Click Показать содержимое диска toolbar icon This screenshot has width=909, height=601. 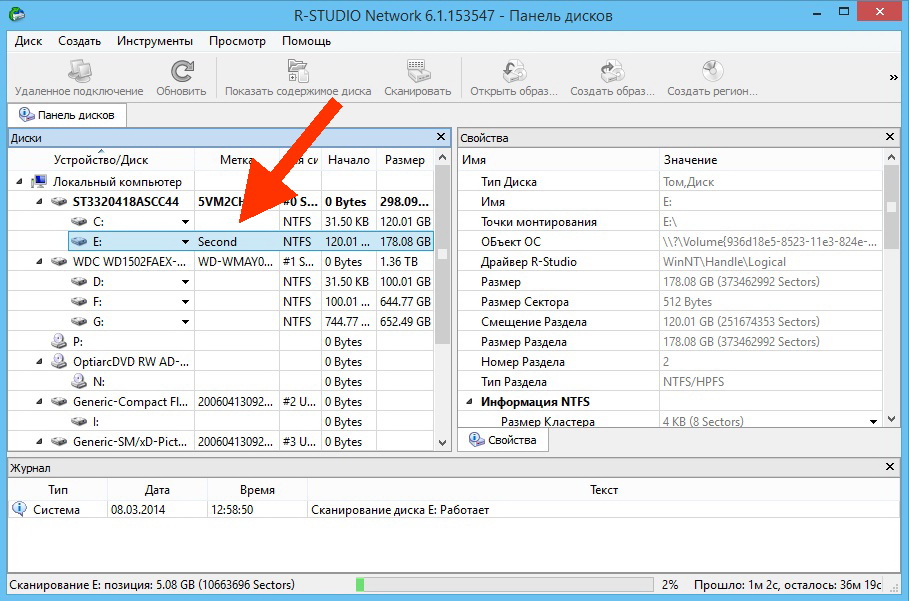pyautogui.click(x=298, y=72)
